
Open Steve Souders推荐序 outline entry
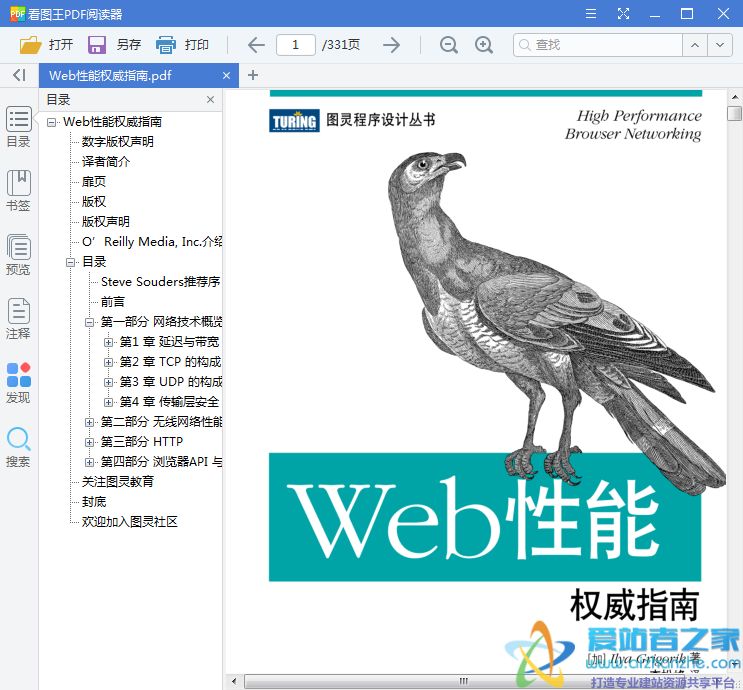pos(161,281)
